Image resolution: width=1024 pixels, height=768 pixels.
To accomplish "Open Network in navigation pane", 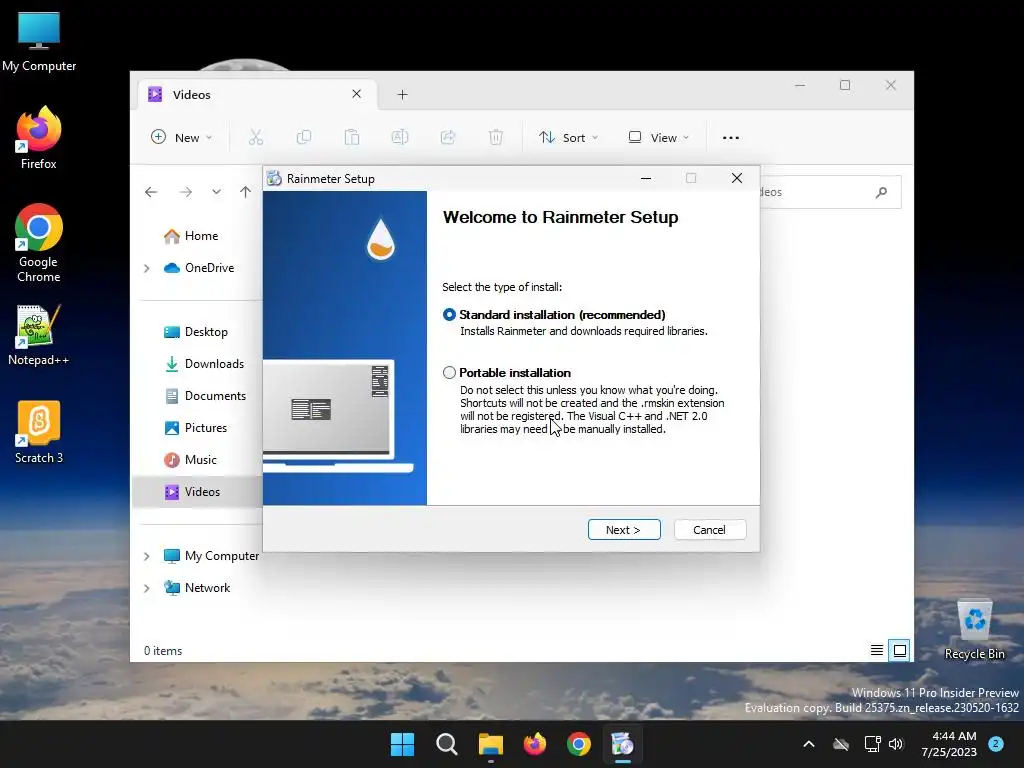I will pos(197,588).
